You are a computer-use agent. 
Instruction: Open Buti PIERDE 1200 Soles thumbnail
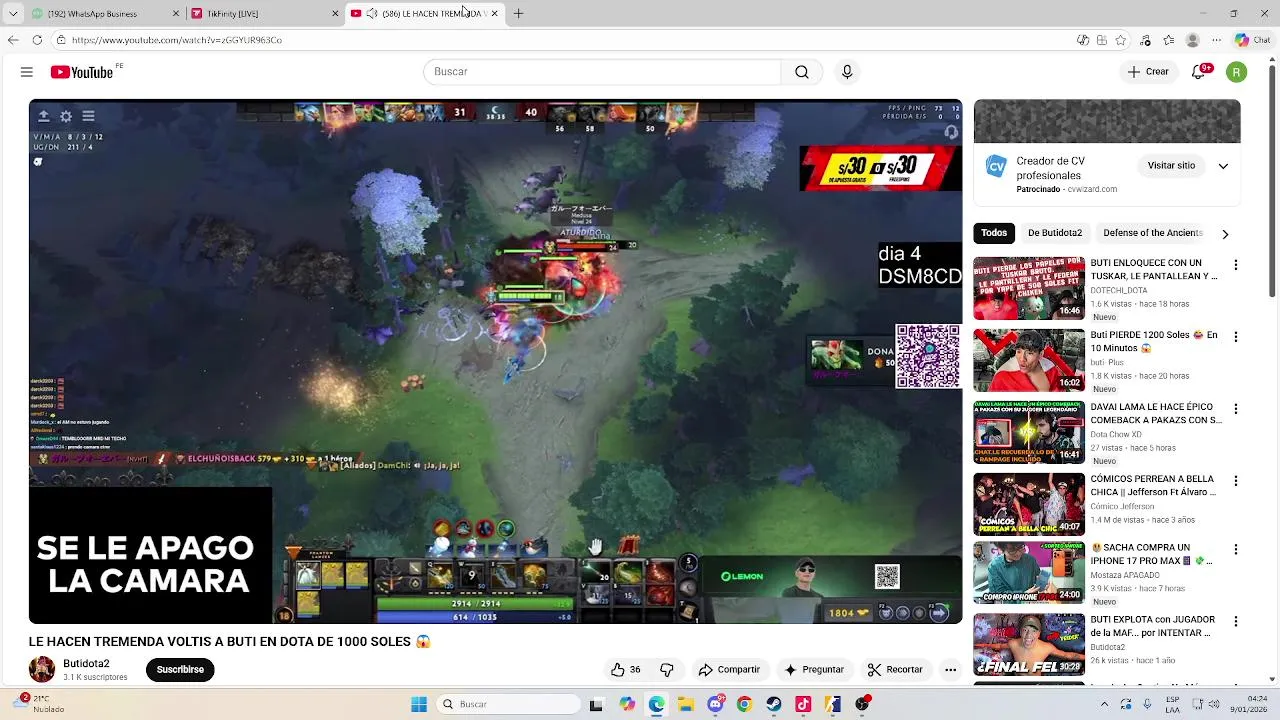tap(1029, 361)
